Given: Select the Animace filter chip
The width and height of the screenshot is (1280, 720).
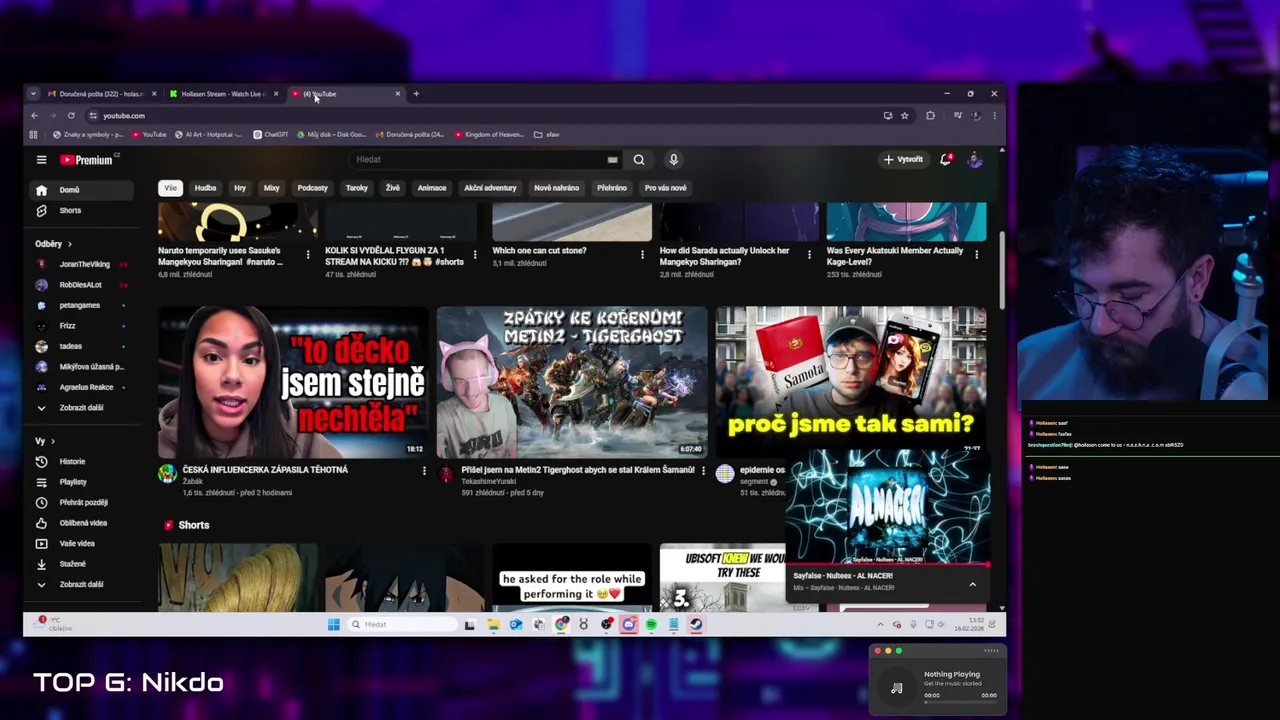Looking at the screenshot, I should [432, 188].
